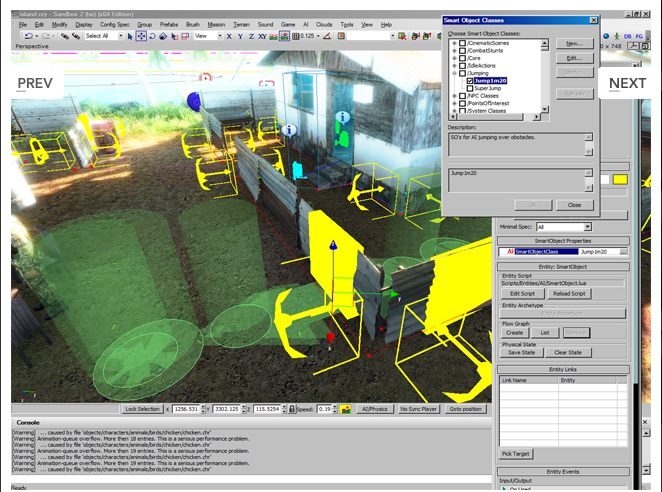Screen dimensions: 662x492
Task: Click terrain collision icon beside speed field
Action: [x=345, y=409]
